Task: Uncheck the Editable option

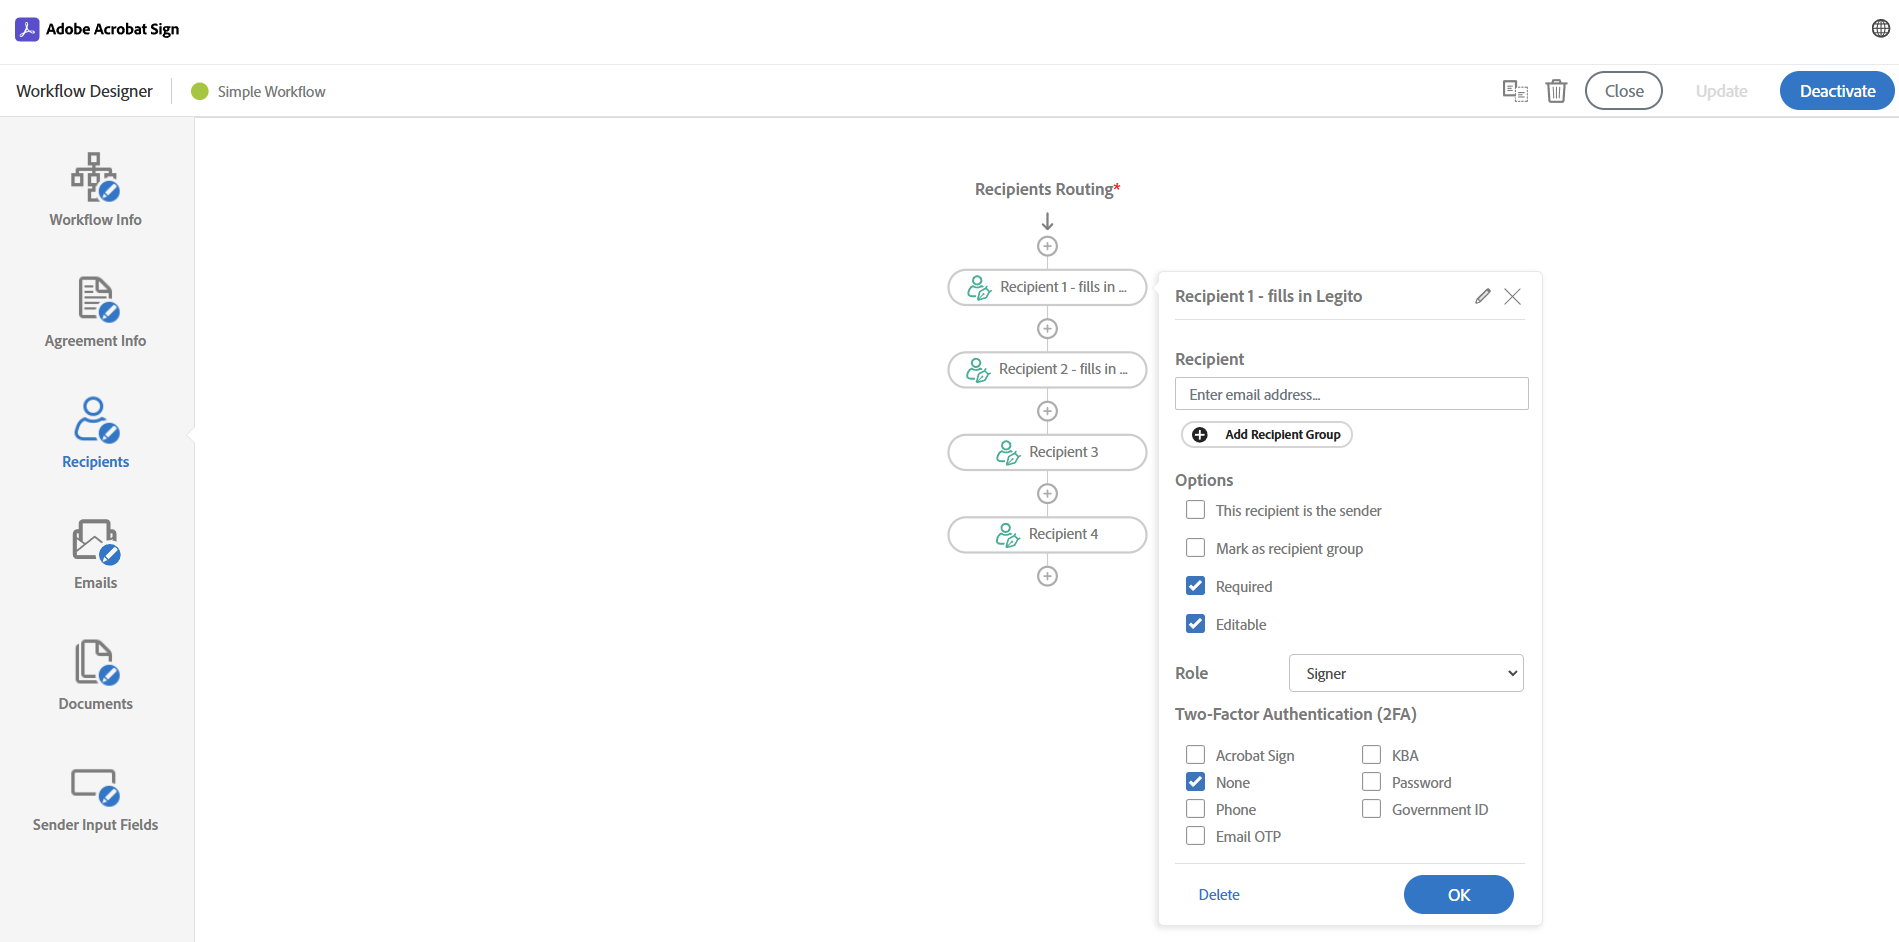Action: pos(1195,624)
